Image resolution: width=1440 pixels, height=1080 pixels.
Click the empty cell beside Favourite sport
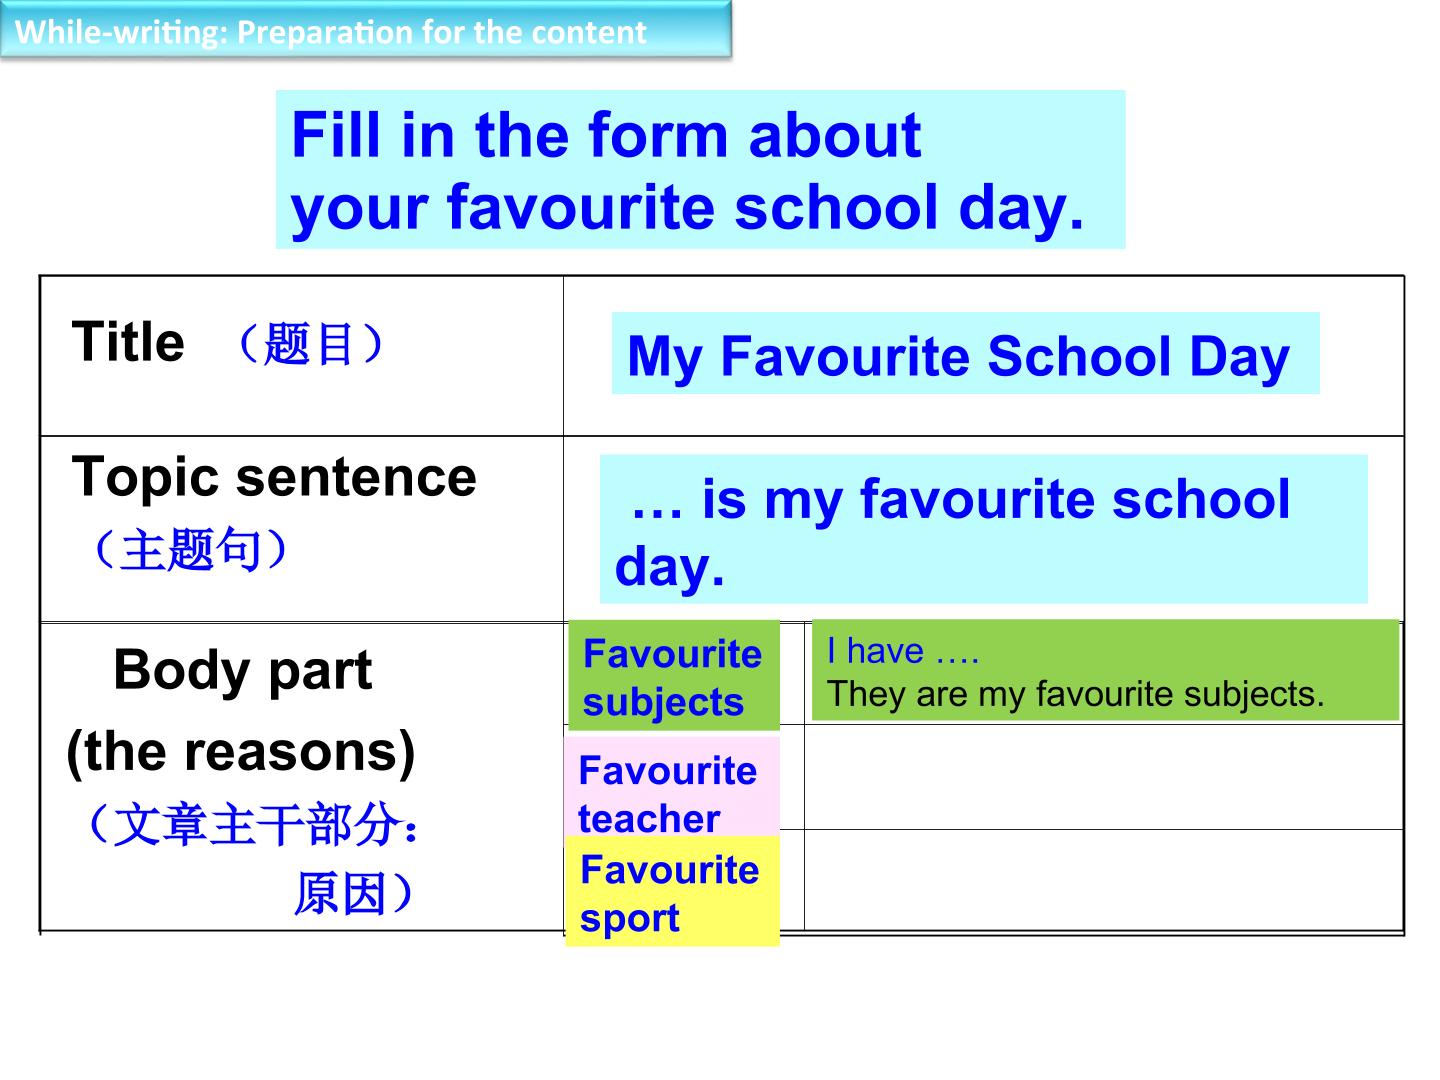click(1103, 880)
